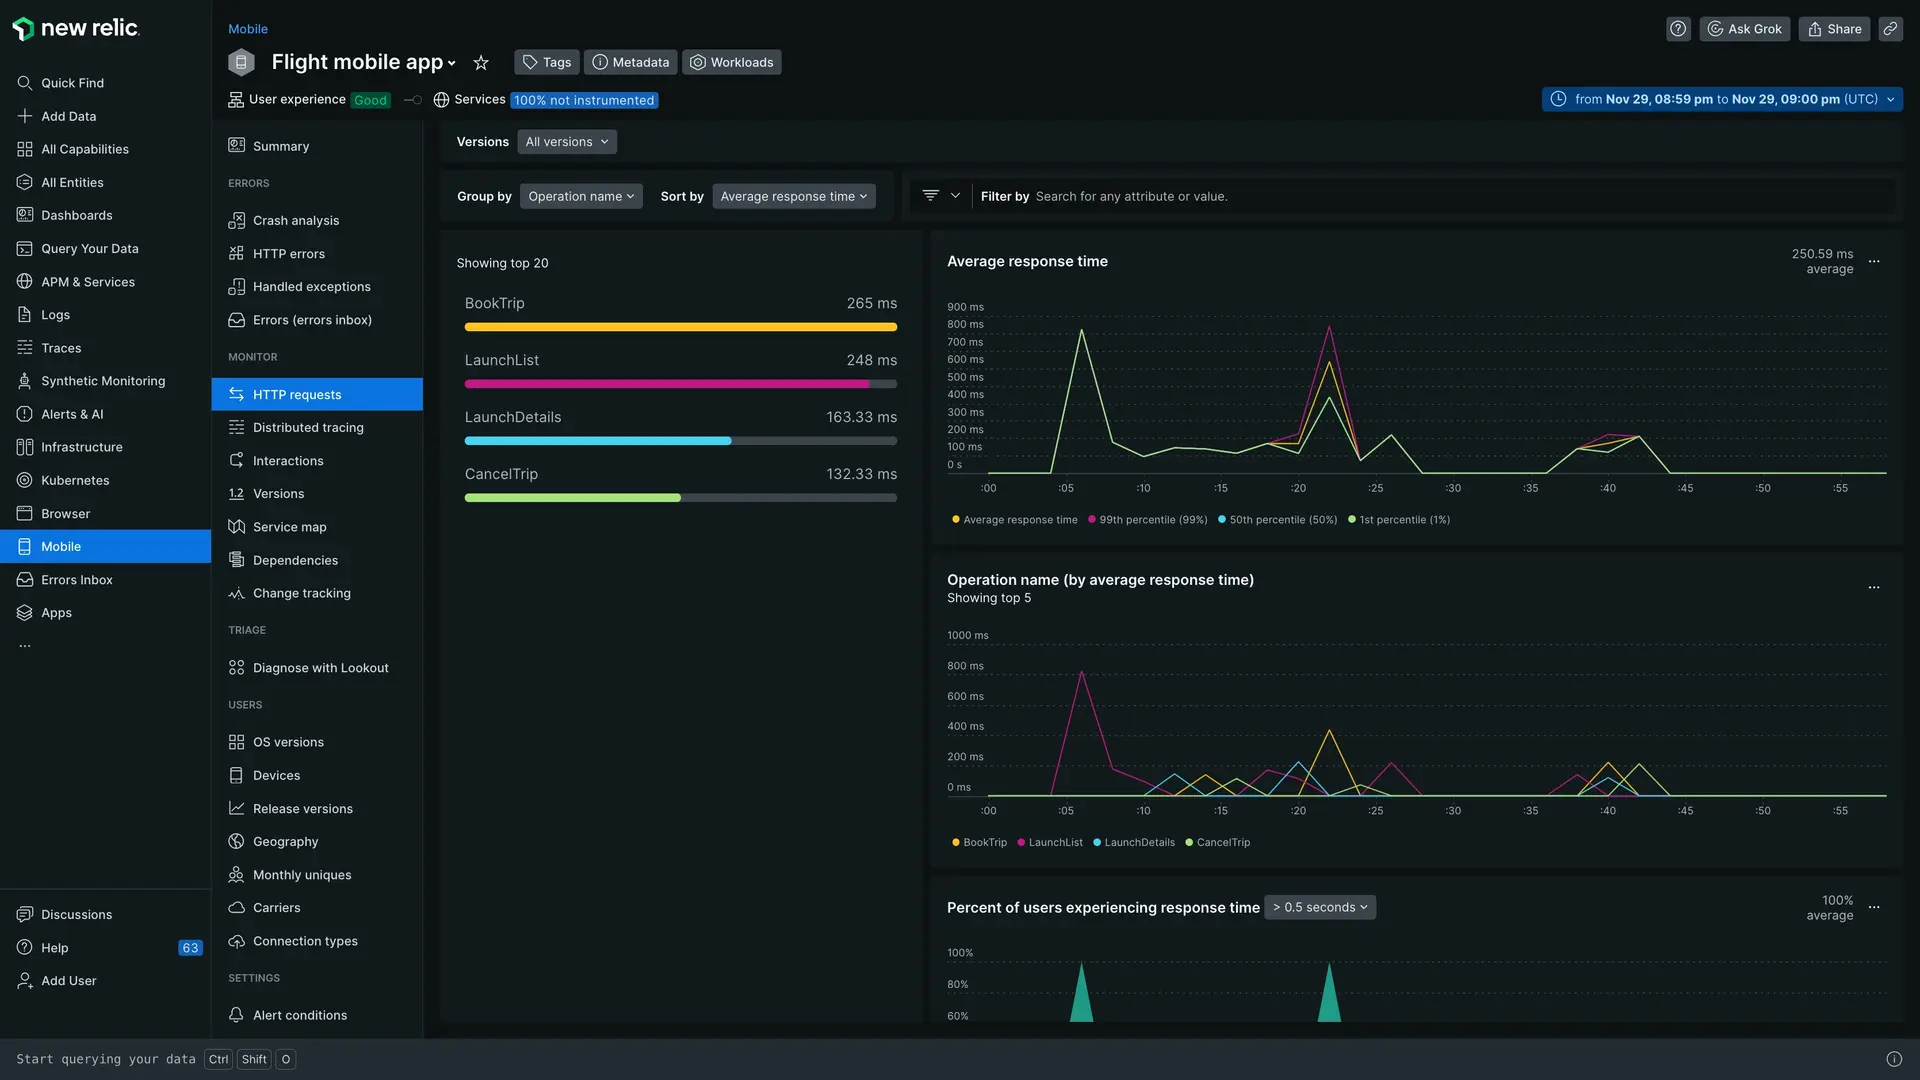Open Average response time chart options menu

coord(1874,262)
